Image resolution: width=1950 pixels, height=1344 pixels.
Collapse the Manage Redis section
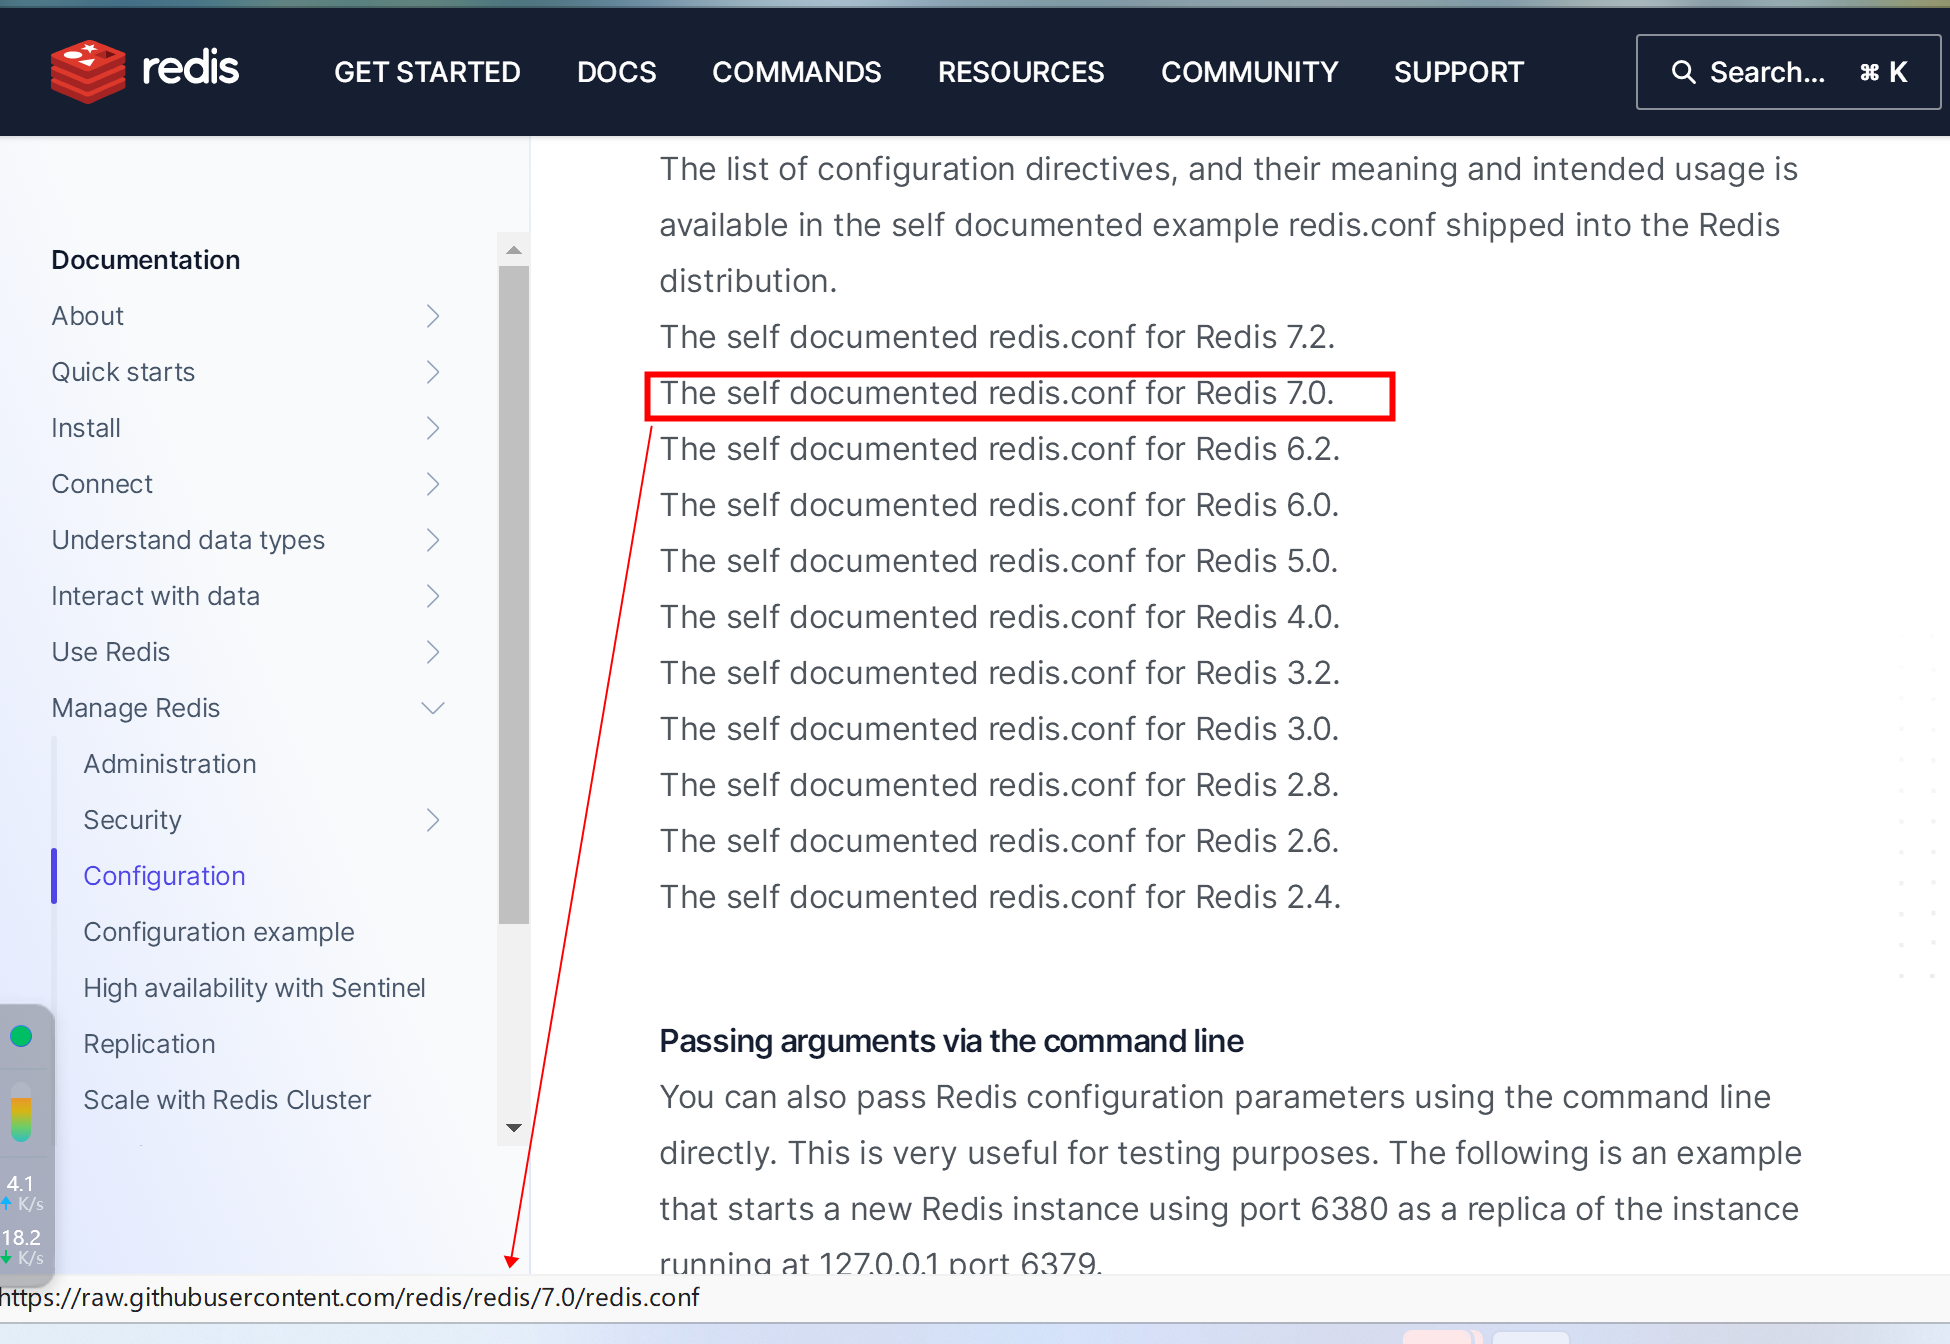coord(433,707)
